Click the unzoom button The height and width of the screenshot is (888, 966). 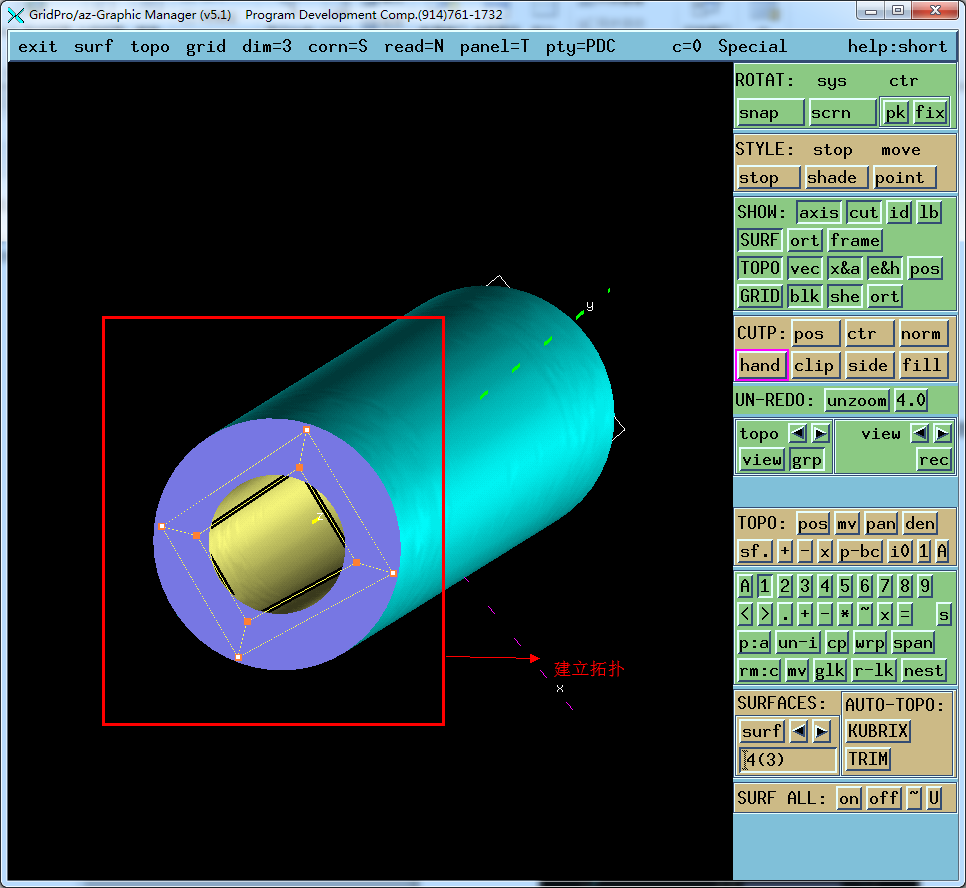[856, 400]
